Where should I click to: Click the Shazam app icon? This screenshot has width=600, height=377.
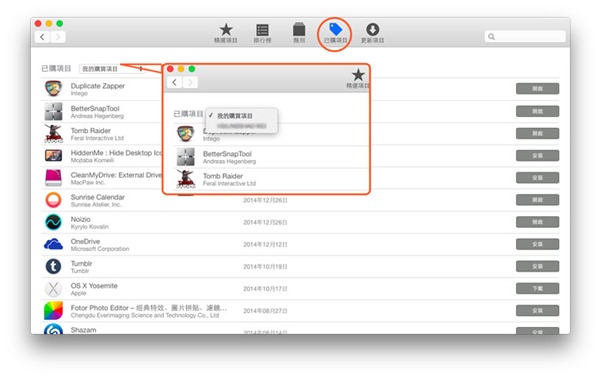click(x=53, y=329)
